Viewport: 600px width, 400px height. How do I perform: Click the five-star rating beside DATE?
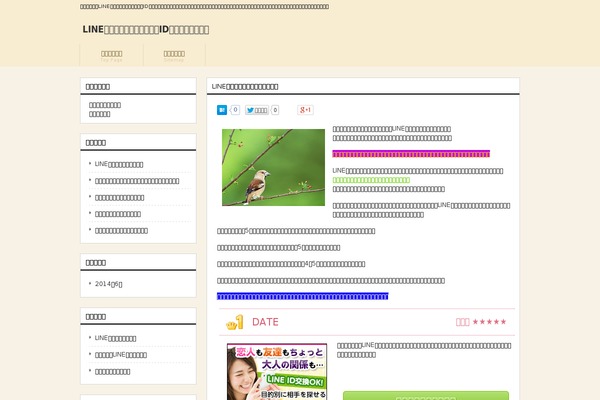489,322
